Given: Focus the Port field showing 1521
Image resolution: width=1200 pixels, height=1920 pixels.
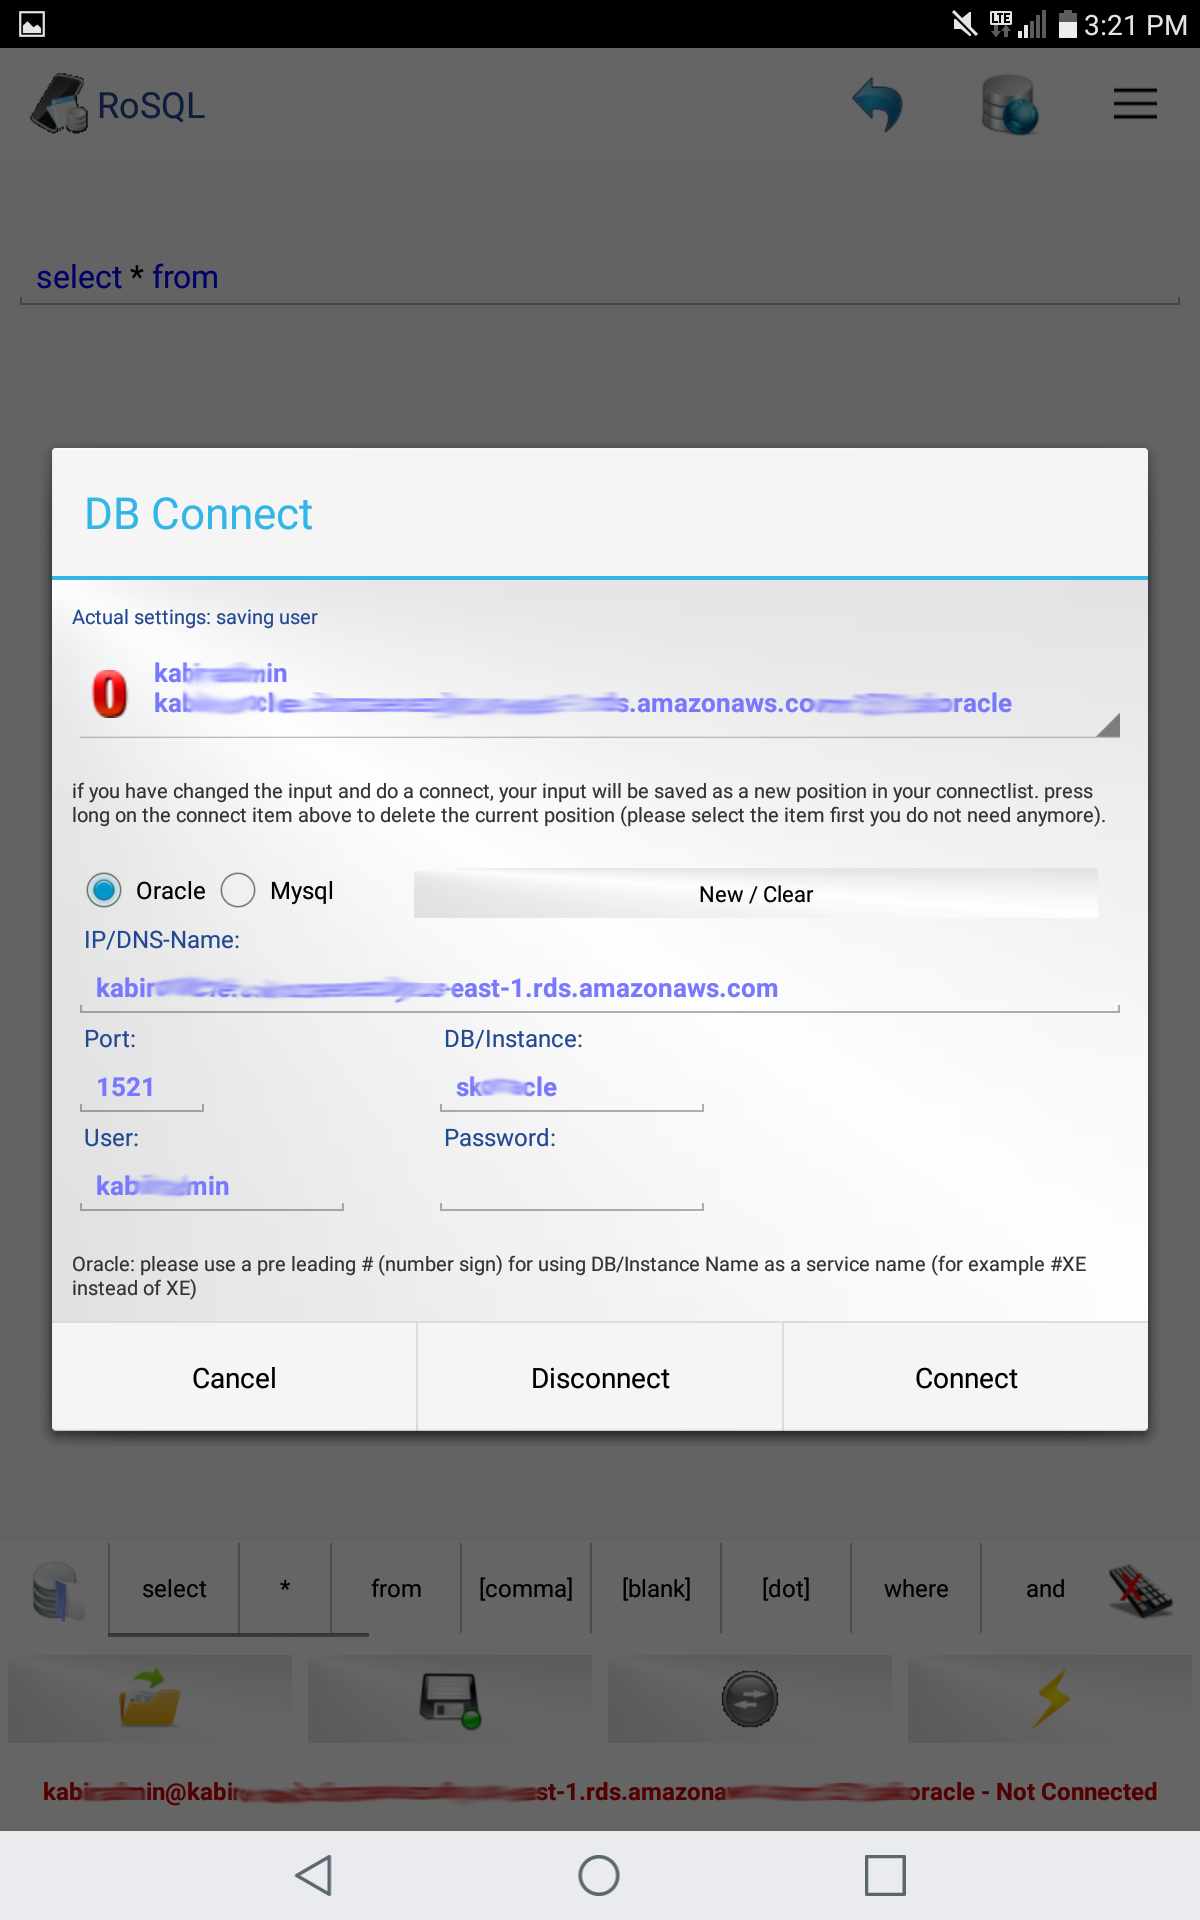Looking at the screenshot, I should pos(142,1087).
